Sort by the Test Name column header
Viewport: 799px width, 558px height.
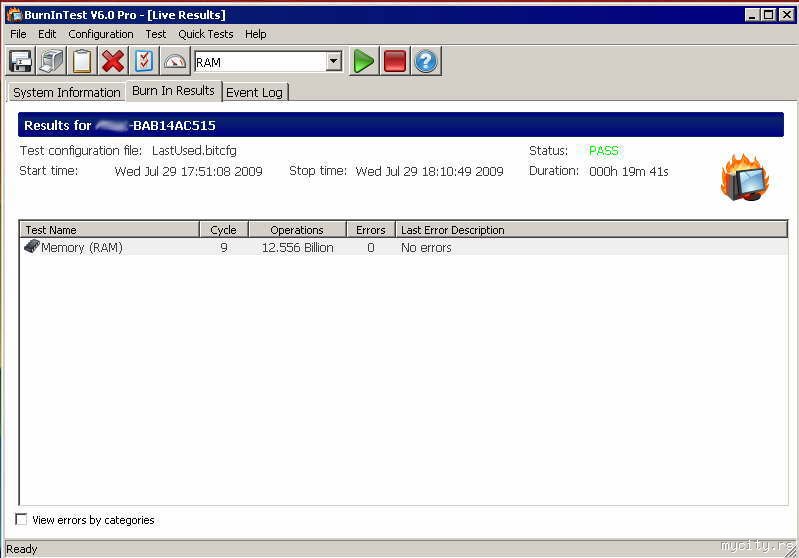coord(110,230)
